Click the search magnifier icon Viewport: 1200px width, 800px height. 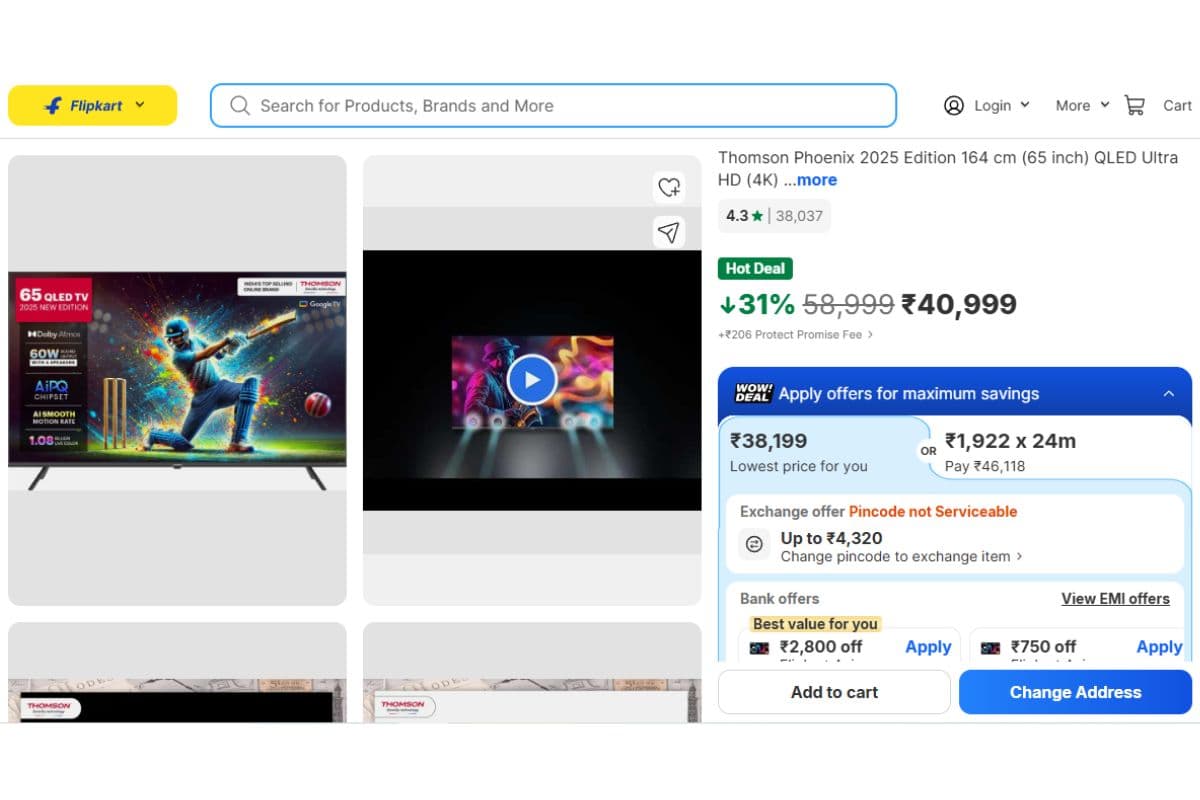click(240, 106)
